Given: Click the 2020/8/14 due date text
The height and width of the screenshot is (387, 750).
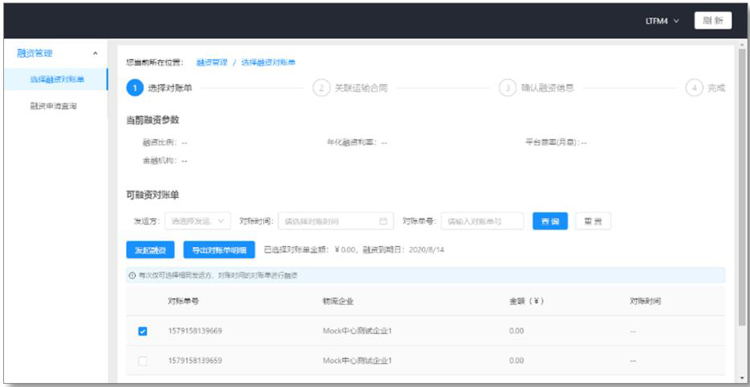Looking at the screenshot, I should (x=427, y=250).
